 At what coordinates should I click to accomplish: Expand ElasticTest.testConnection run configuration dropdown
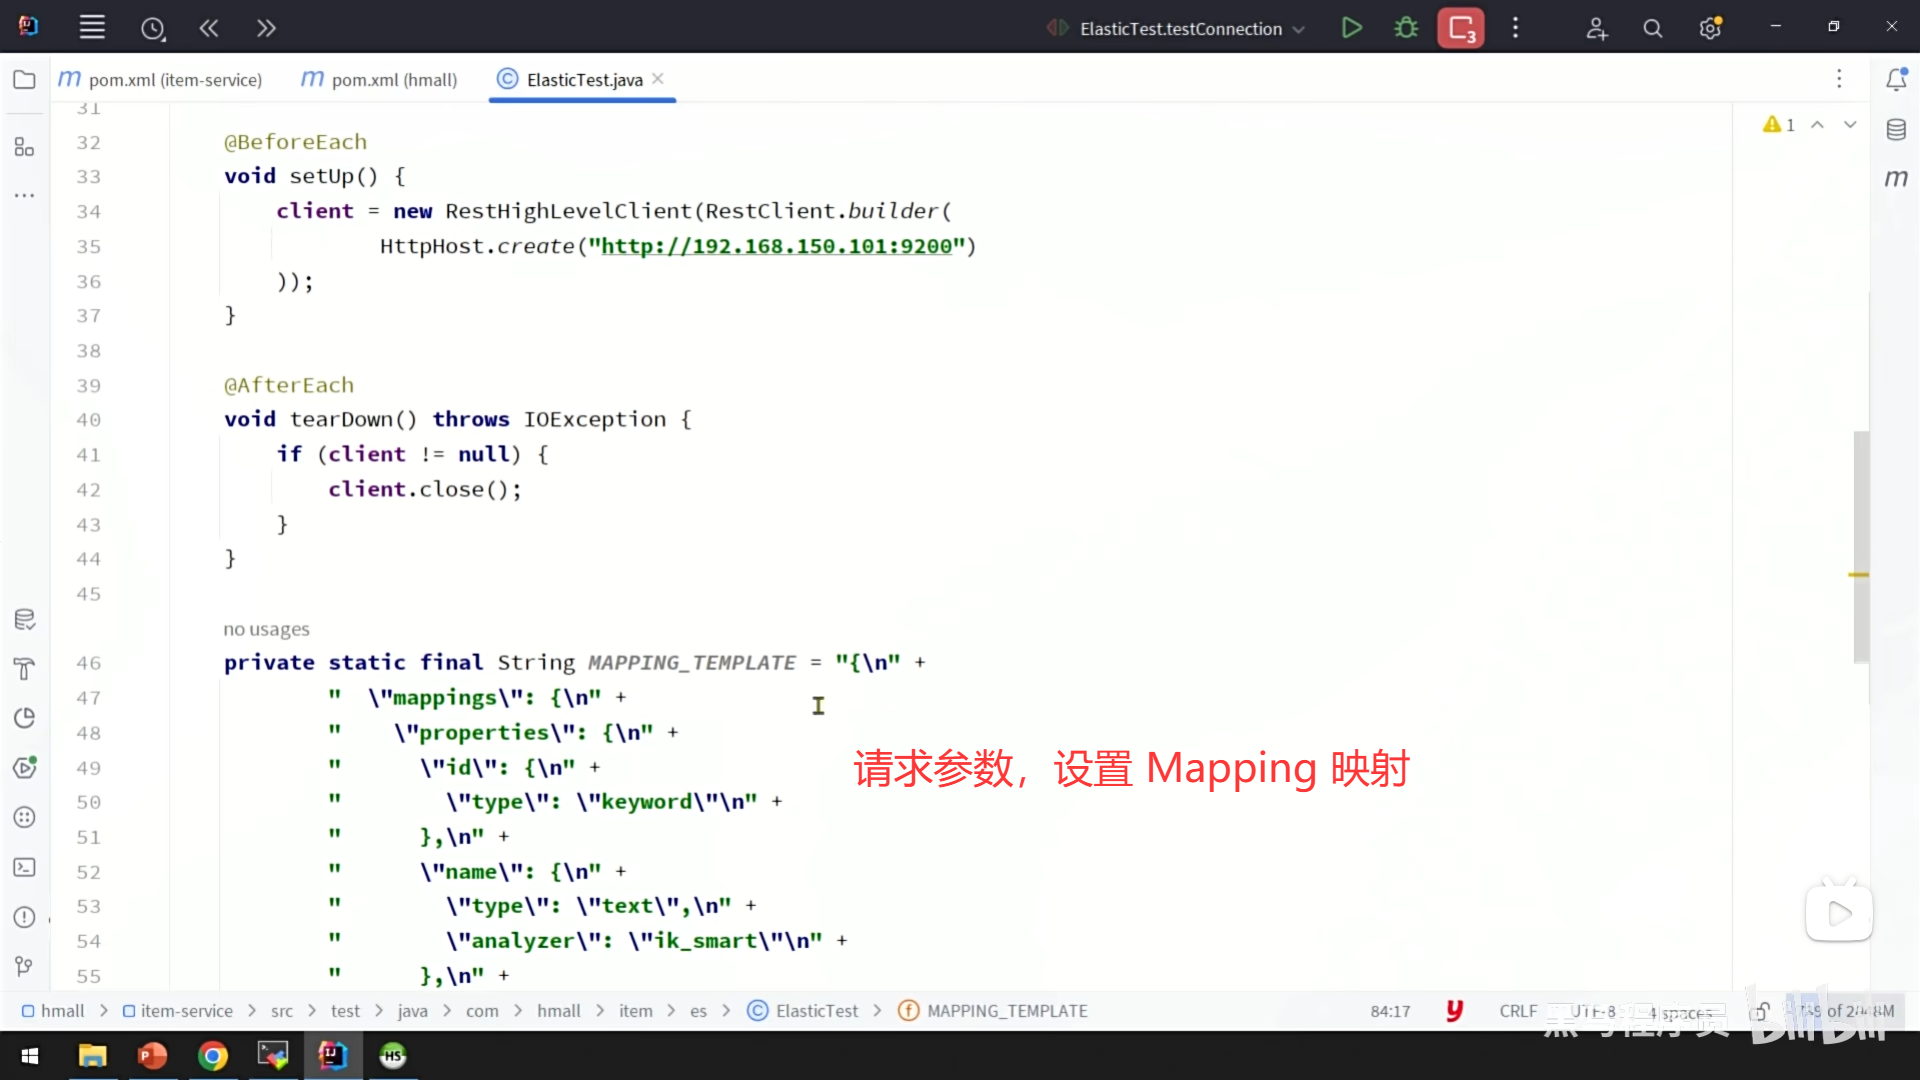point(1299,29)
